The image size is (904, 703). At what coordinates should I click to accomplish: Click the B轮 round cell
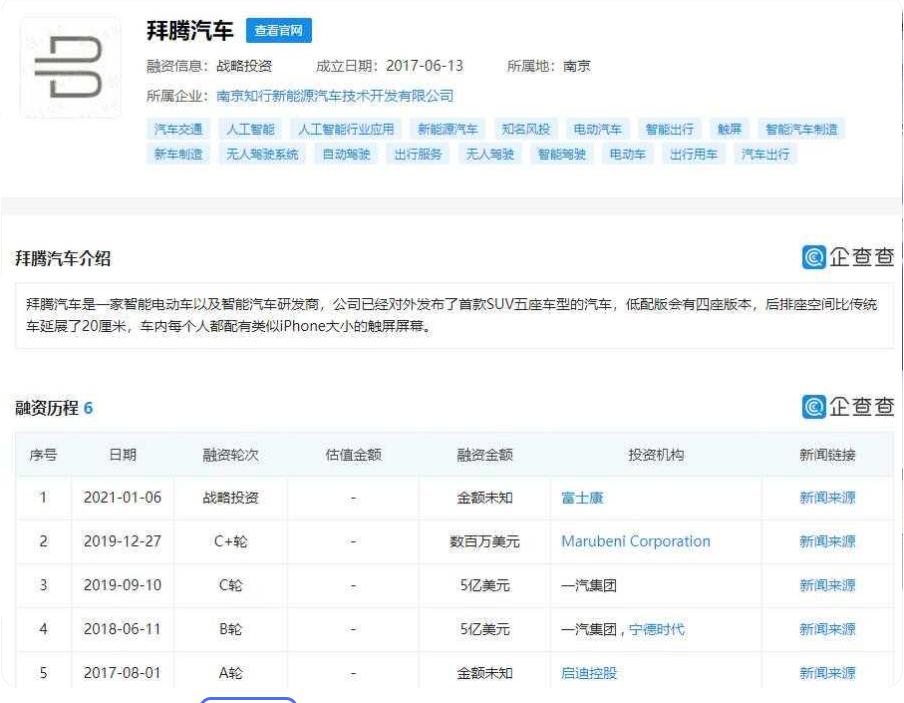point(231,629)
